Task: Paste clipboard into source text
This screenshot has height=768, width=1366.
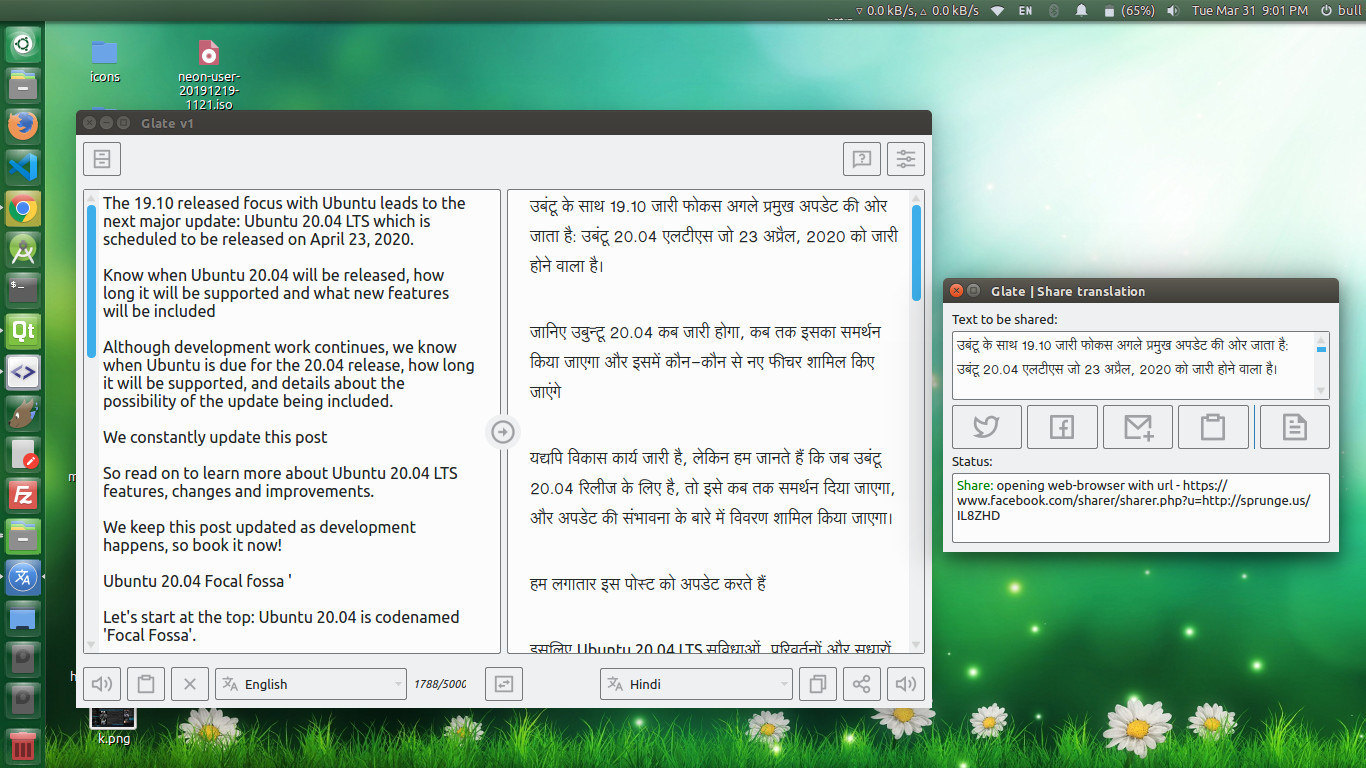Action: tap(145, 684)
